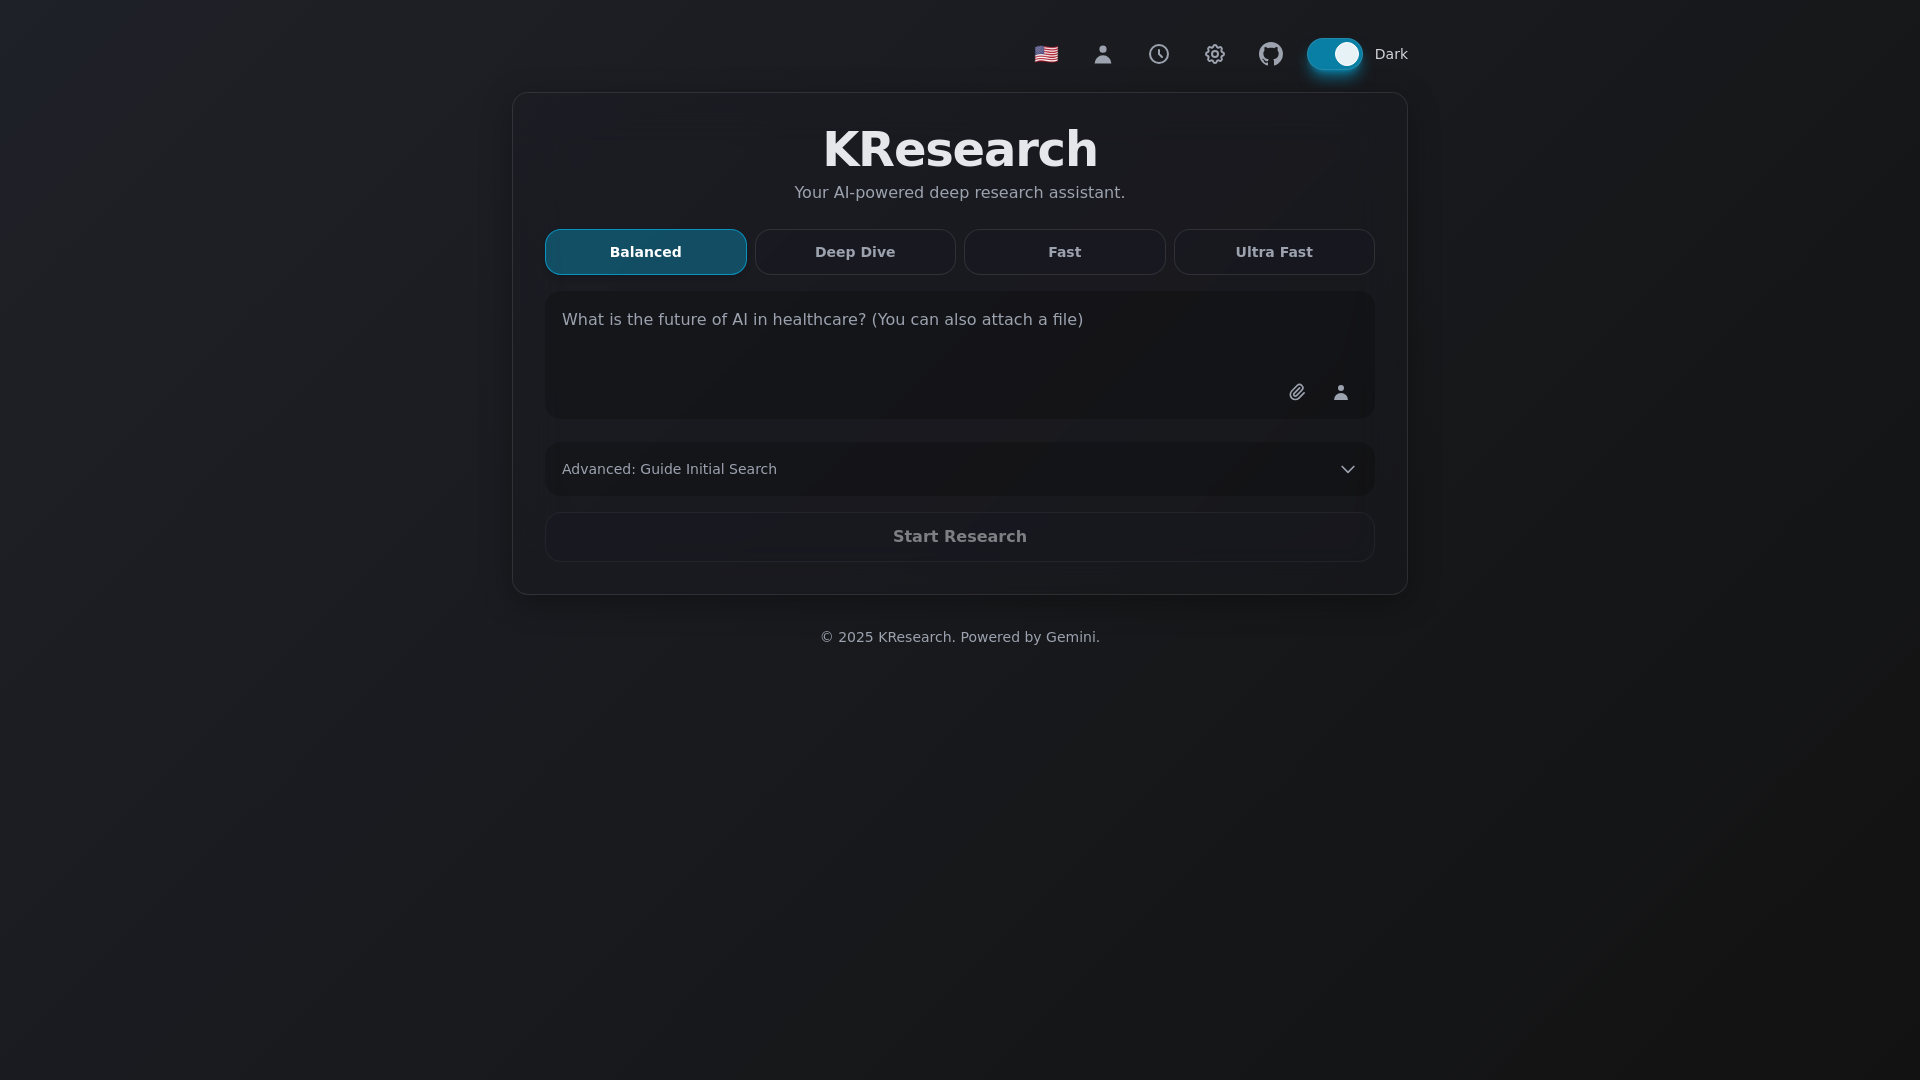Select the Fast research mode

pos(1065,252)
